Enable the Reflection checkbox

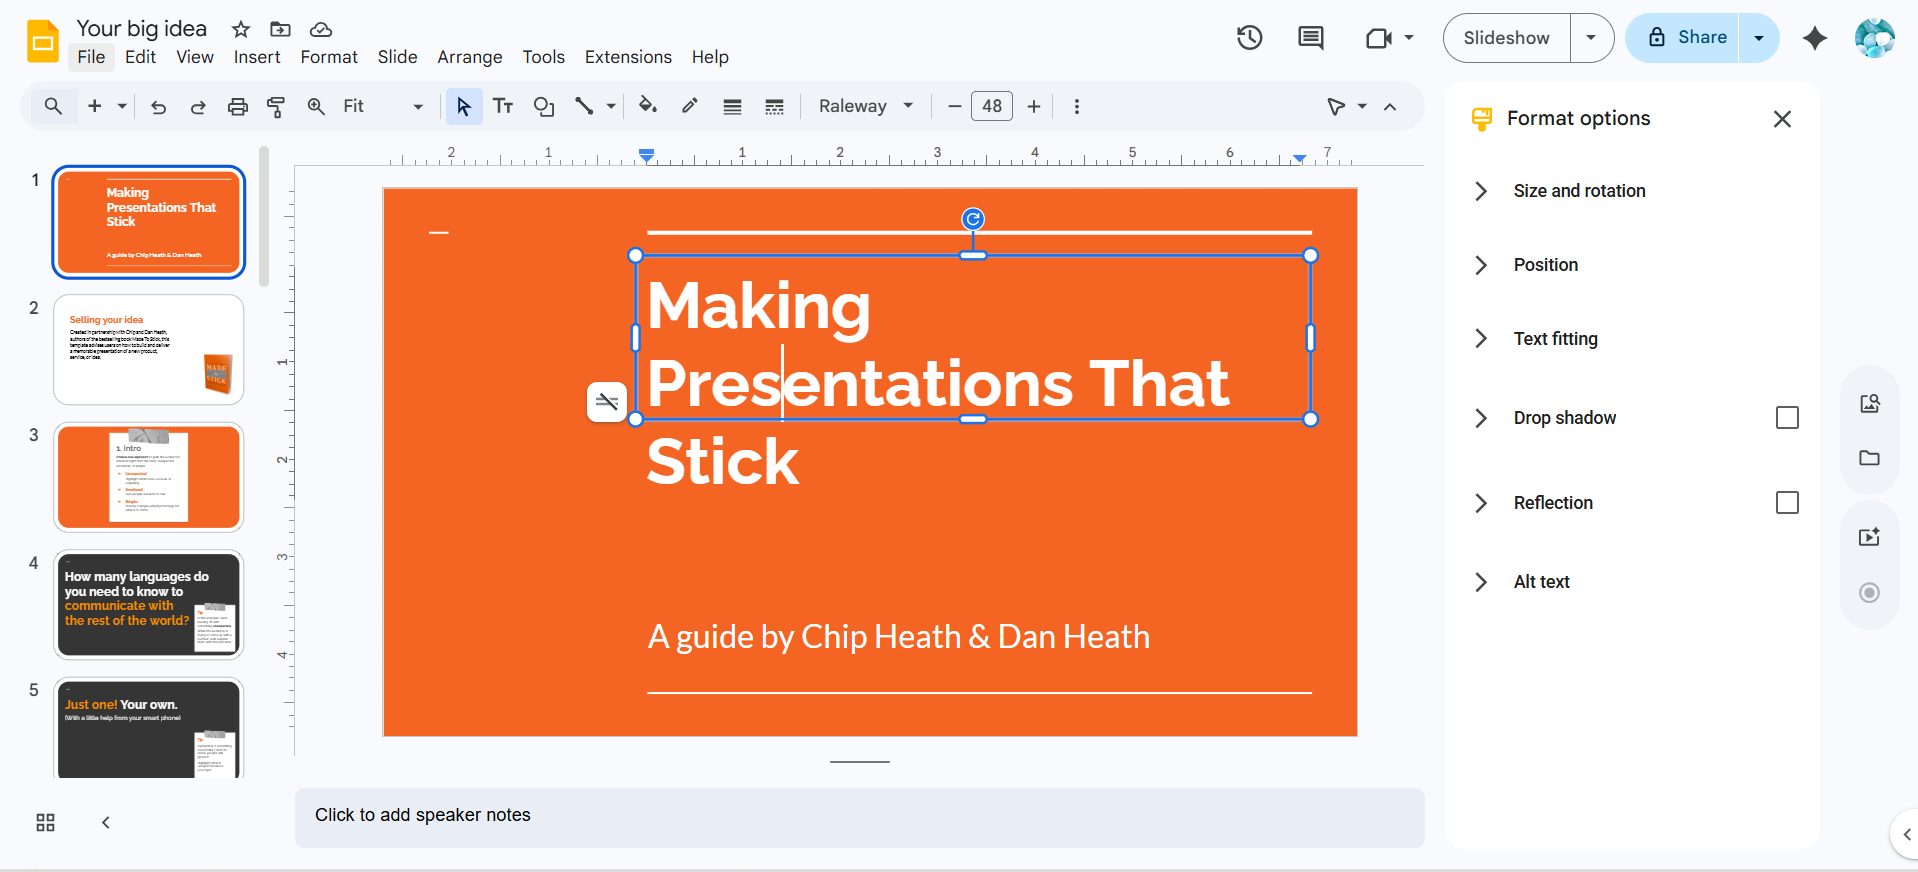[x=1786, y=503]
